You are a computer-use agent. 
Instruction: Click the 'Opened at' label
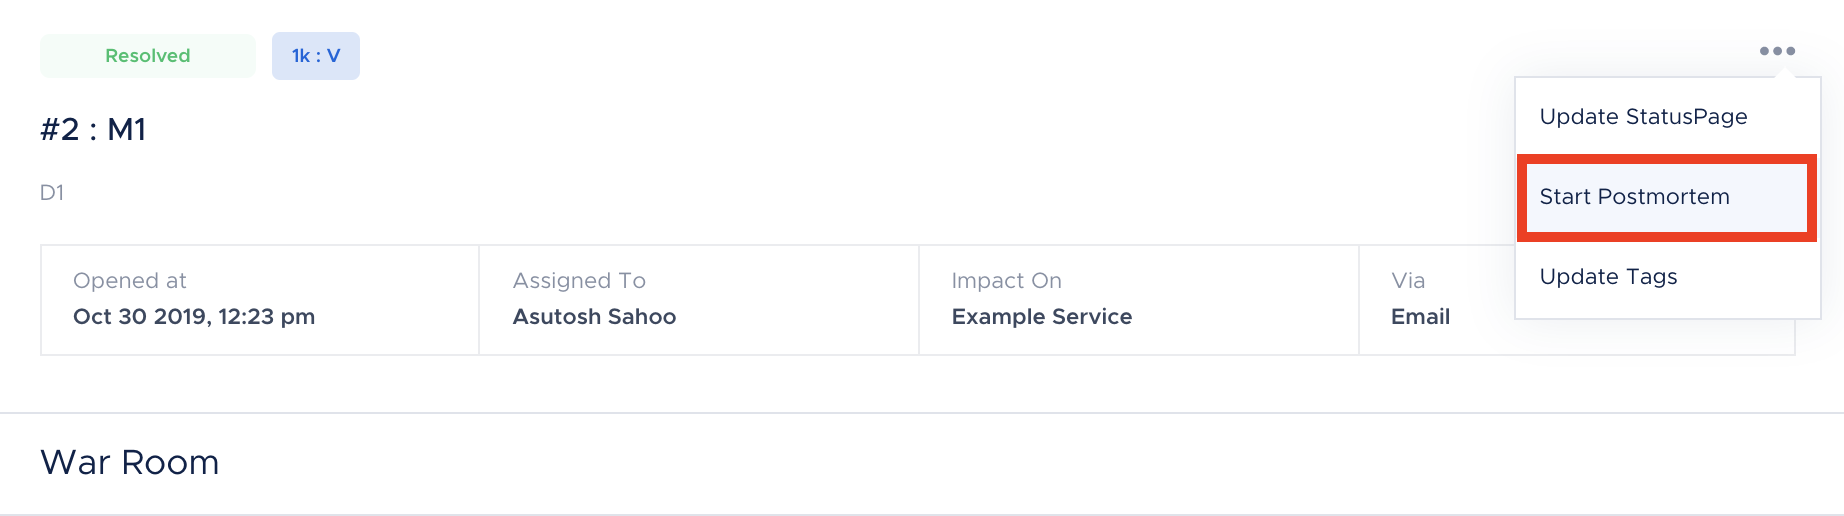point(130,281)
